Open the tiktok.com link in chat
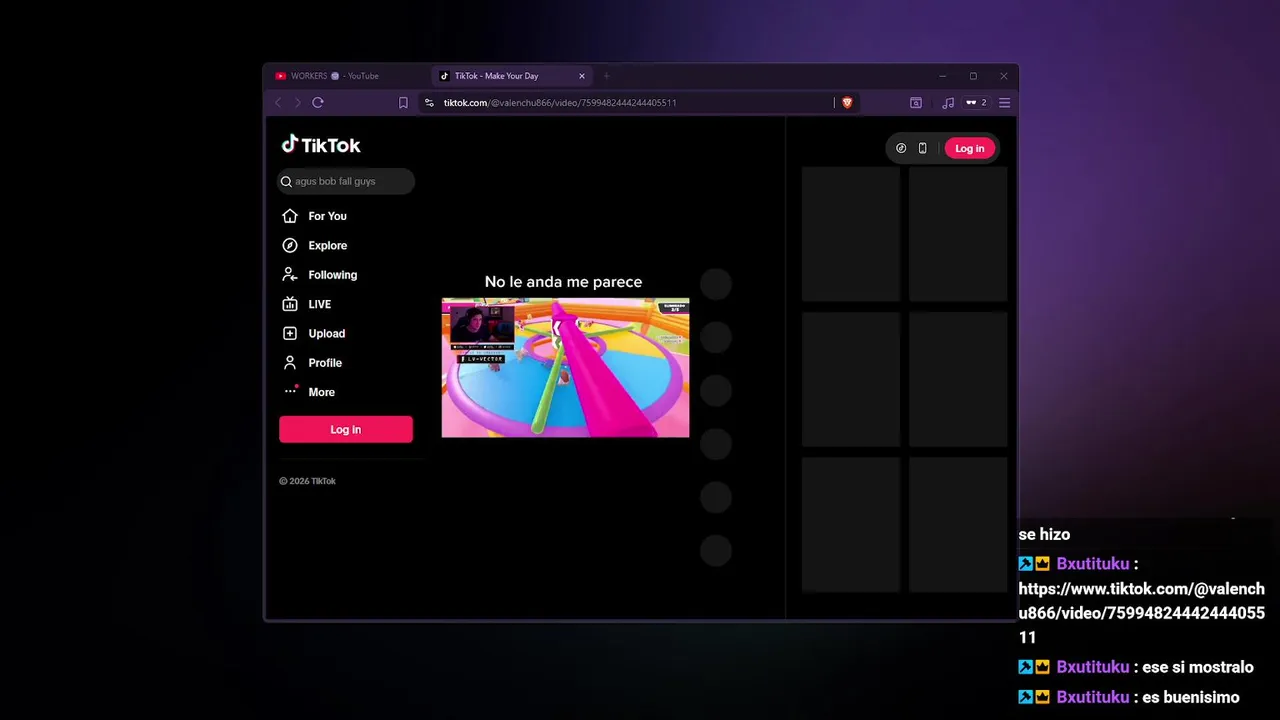Image resolution: width=1280 pixels, height=720 pixels. (1141, 613)
